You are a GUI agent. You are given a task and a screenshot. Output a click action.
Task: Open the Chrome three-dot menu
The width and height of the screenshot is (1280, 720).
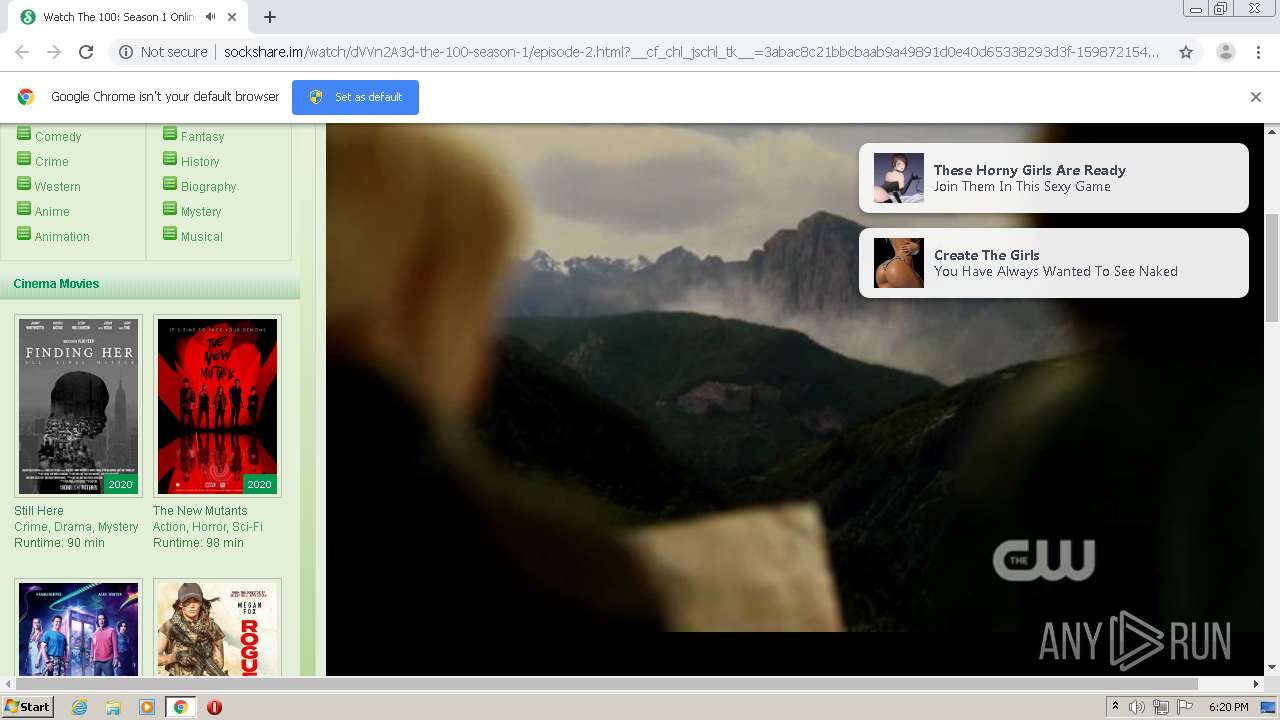1259,52
